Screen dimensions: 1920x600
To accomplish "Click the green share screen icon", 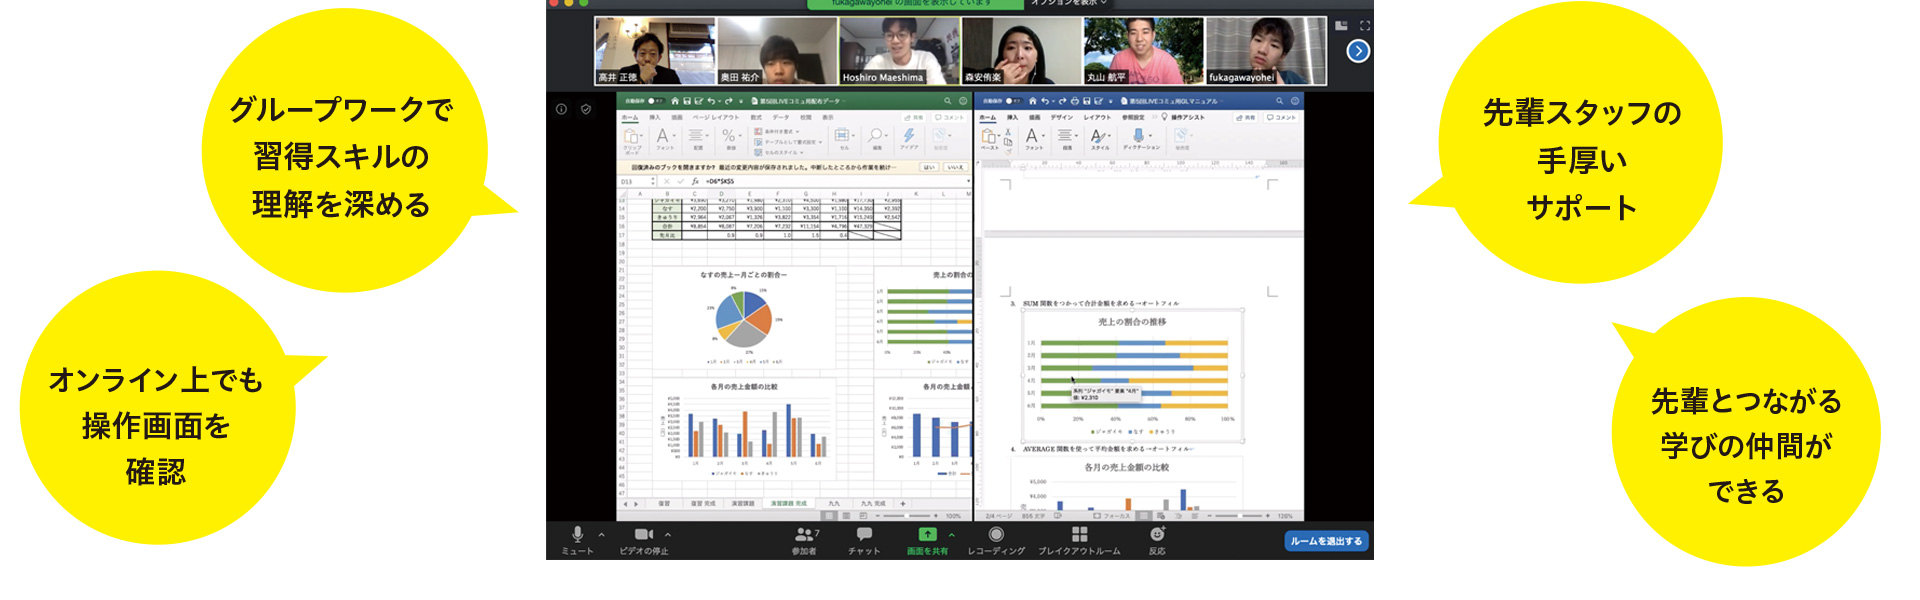I will (x=928, y=535).
